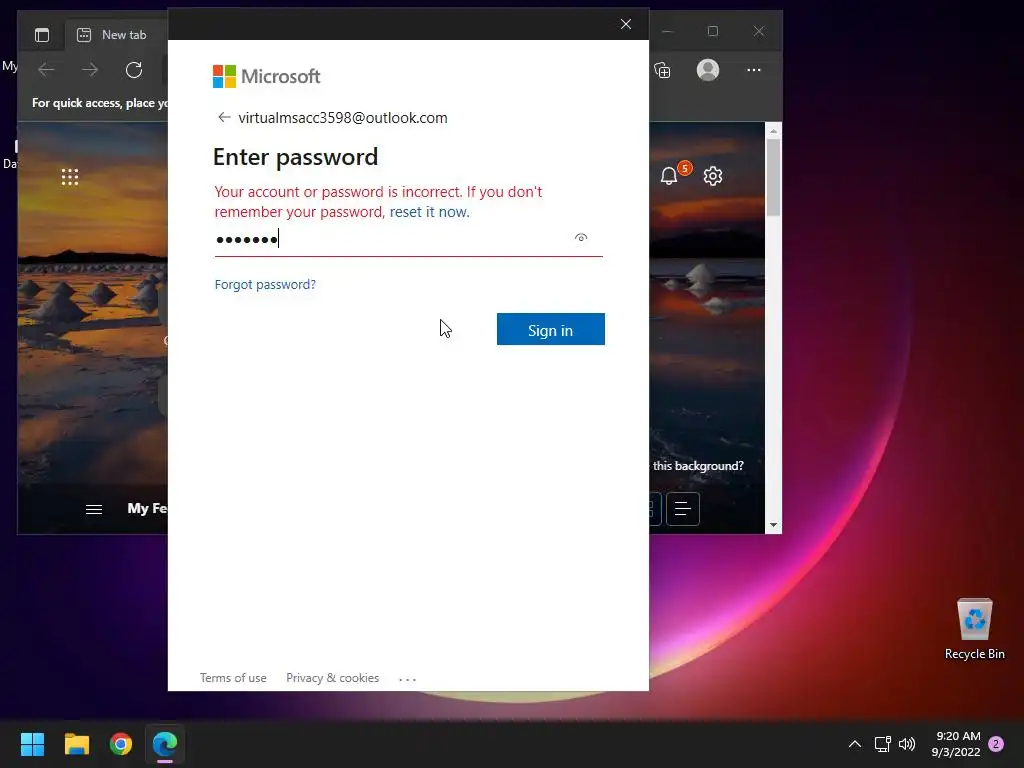Click the back arrow beside the email address

tap(224, 118)
